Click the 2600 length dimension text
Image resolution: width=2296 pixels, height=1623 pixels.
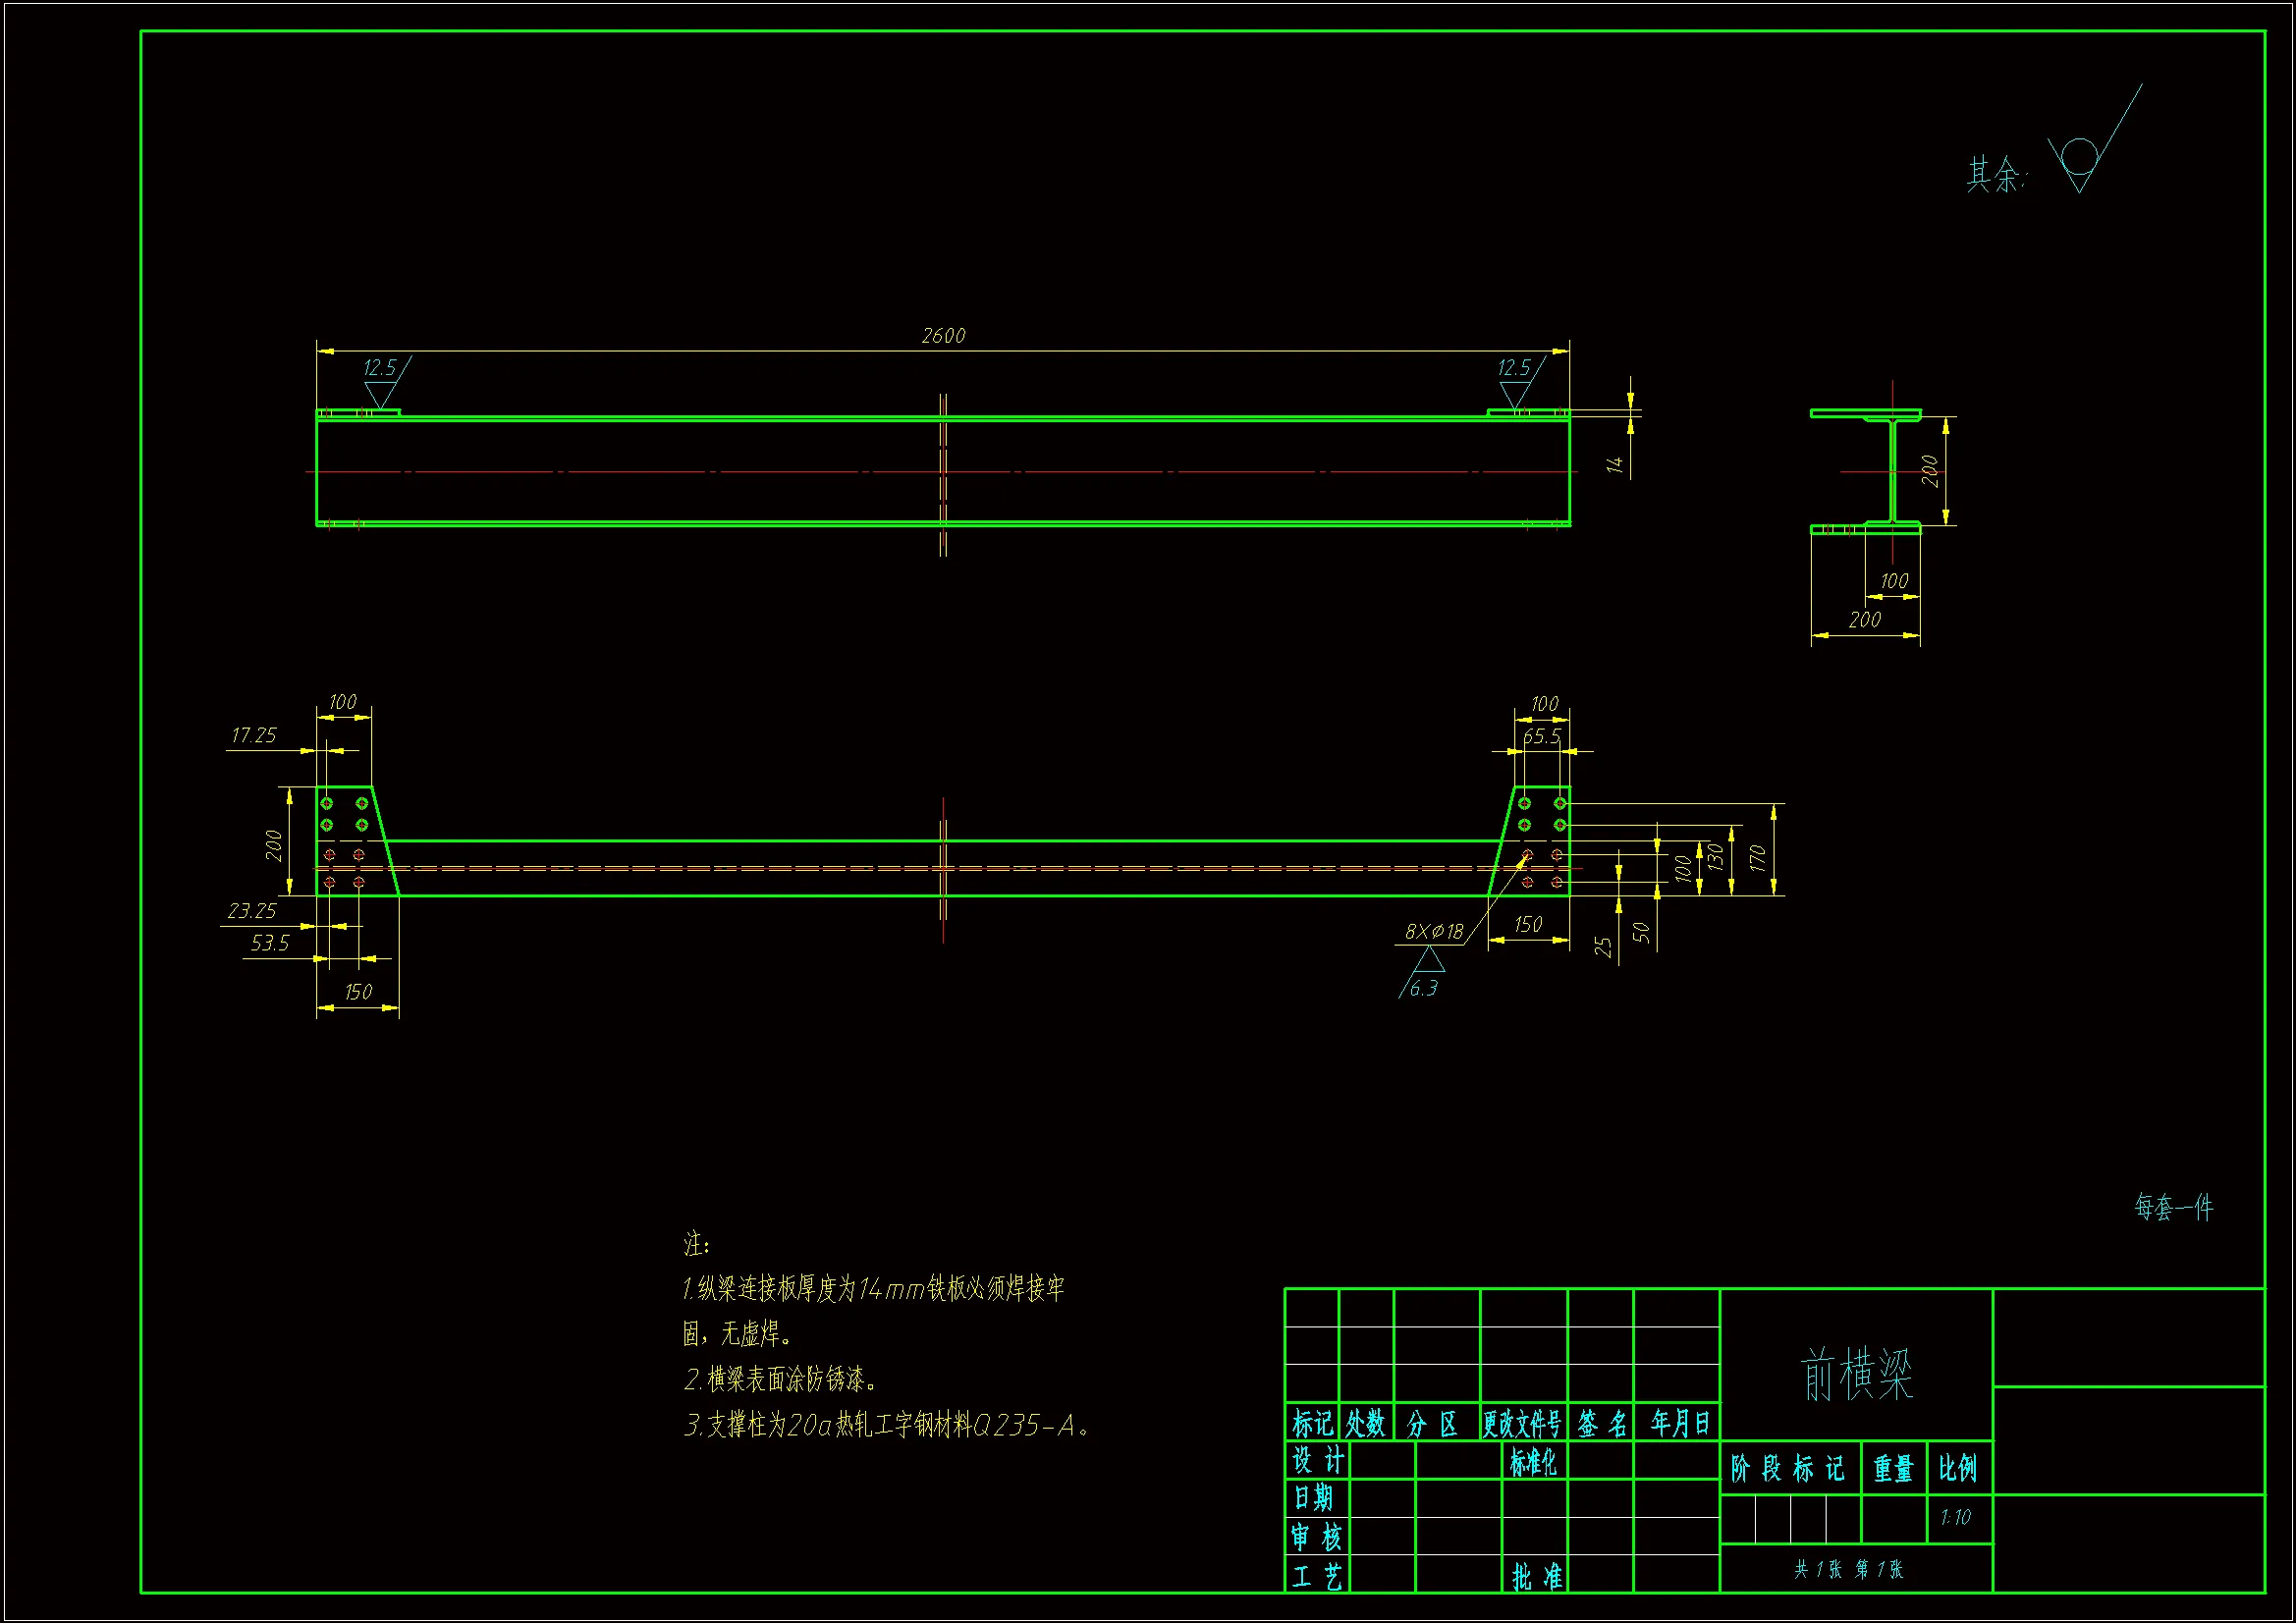pyautogui.click(x=943, y=336)
